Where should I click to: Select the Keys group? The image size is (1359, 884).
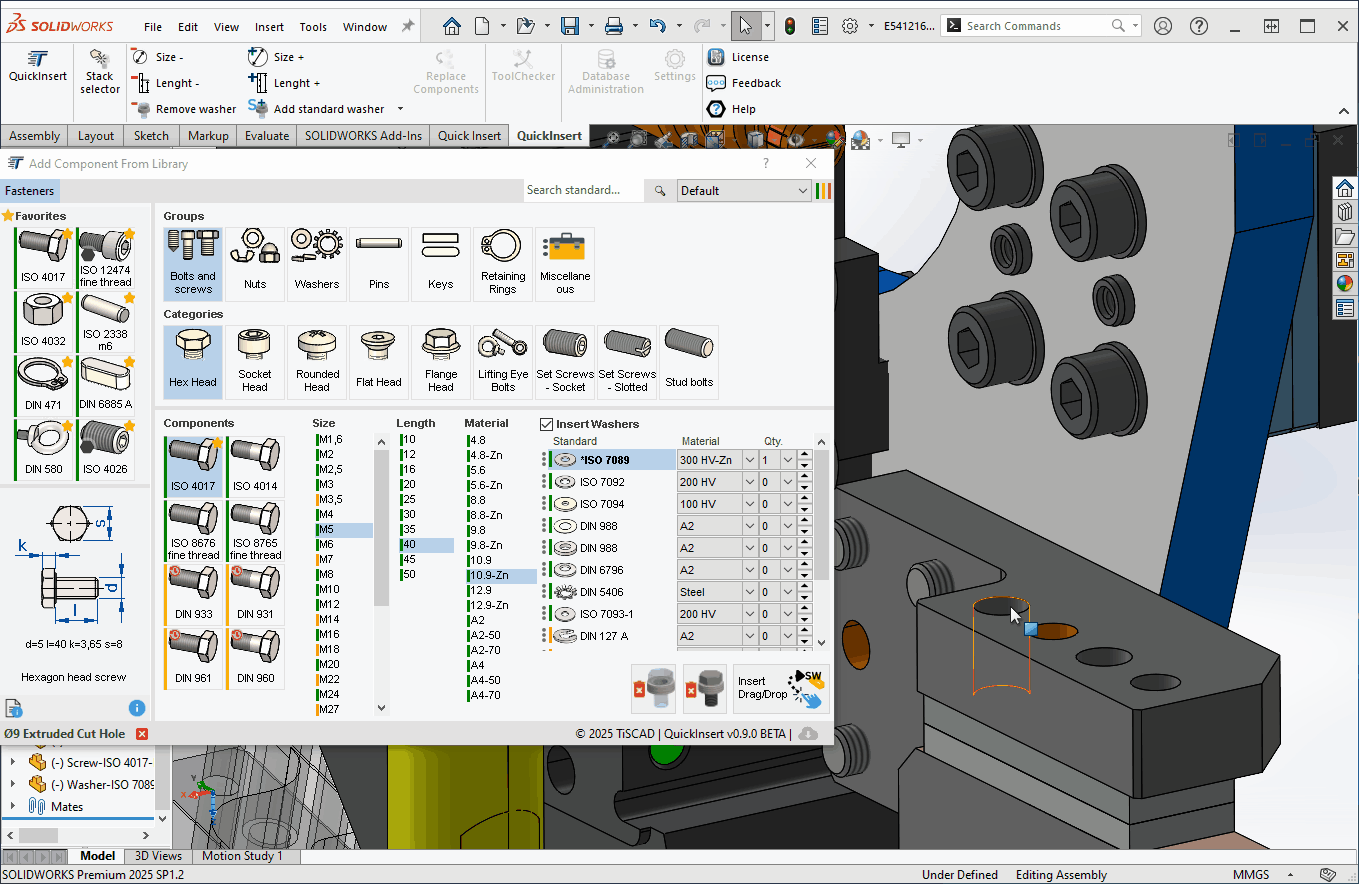coord(441,264)
